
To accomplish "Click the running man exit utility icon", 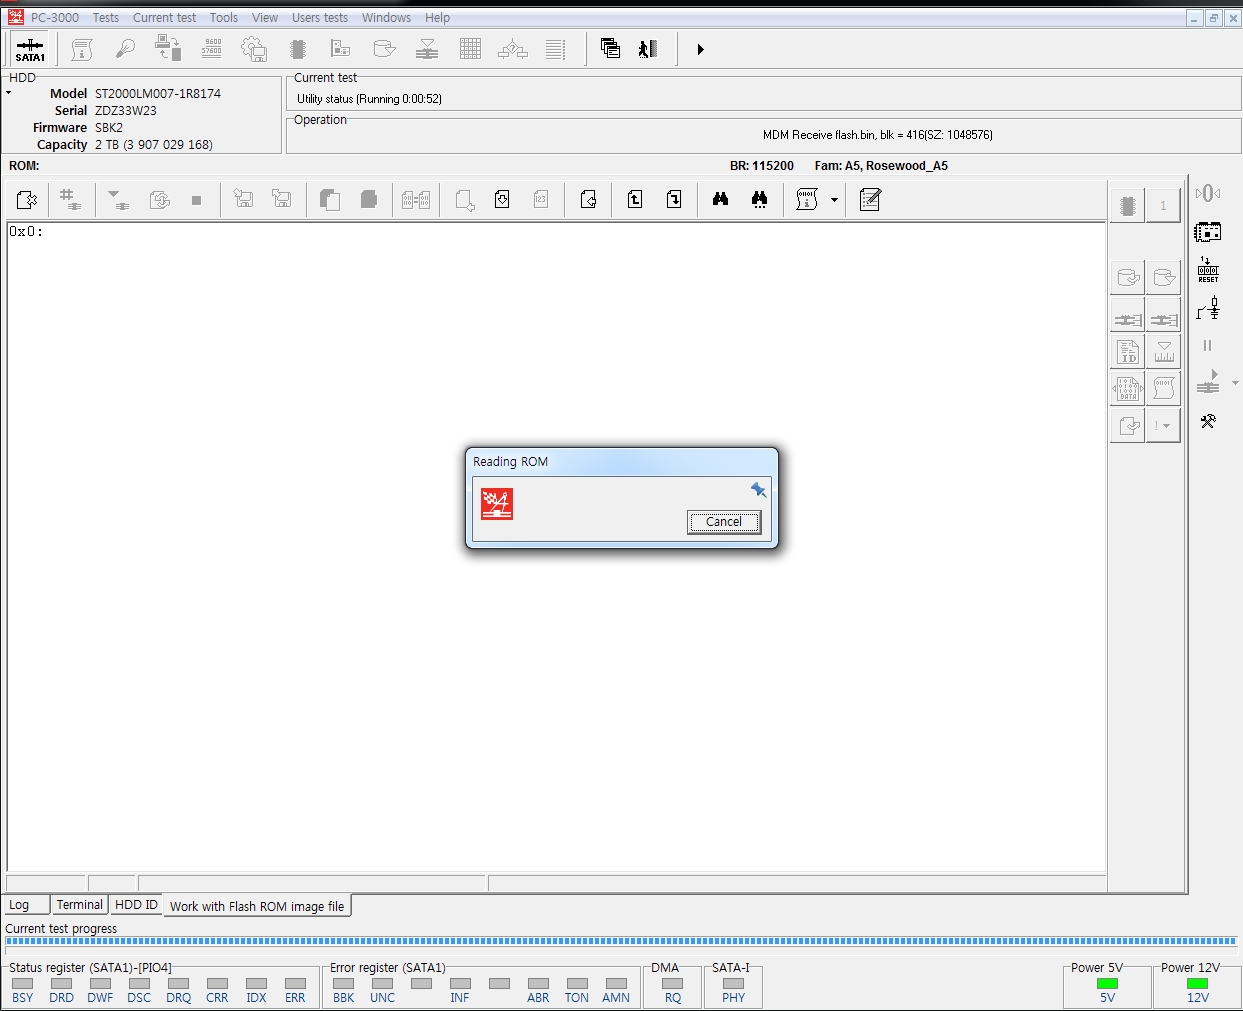I will pyautogui.click(x=648, y=48).
